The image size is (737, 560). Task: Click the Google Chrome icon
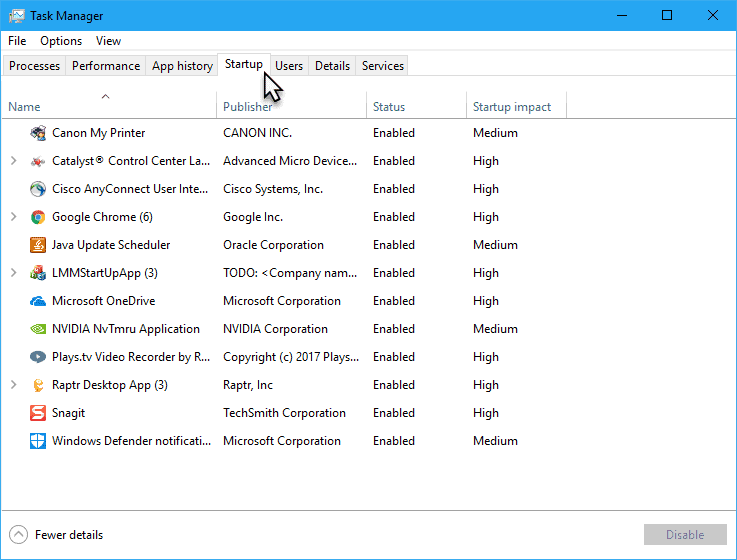coord(38,217)
